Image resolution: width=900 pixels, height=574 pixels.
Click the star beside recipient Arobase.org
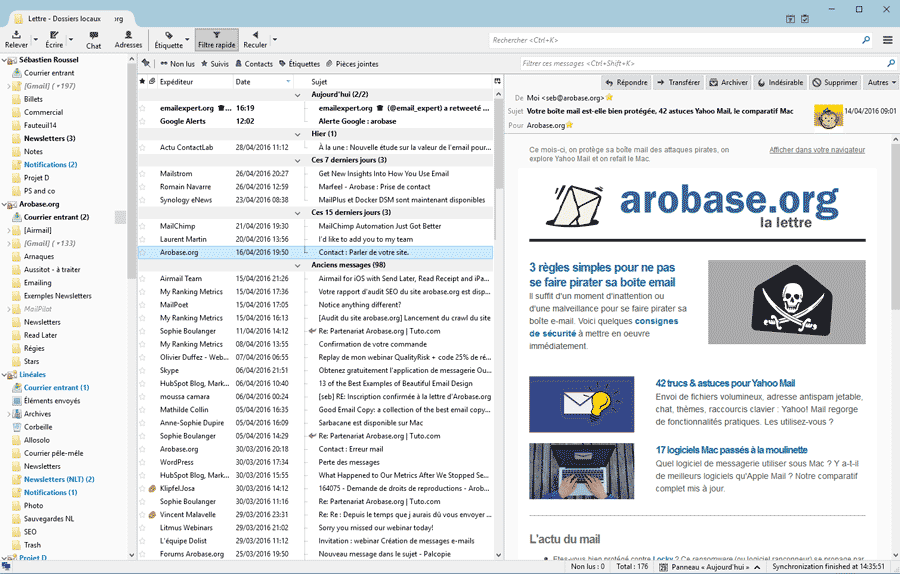tap(569, 125)
